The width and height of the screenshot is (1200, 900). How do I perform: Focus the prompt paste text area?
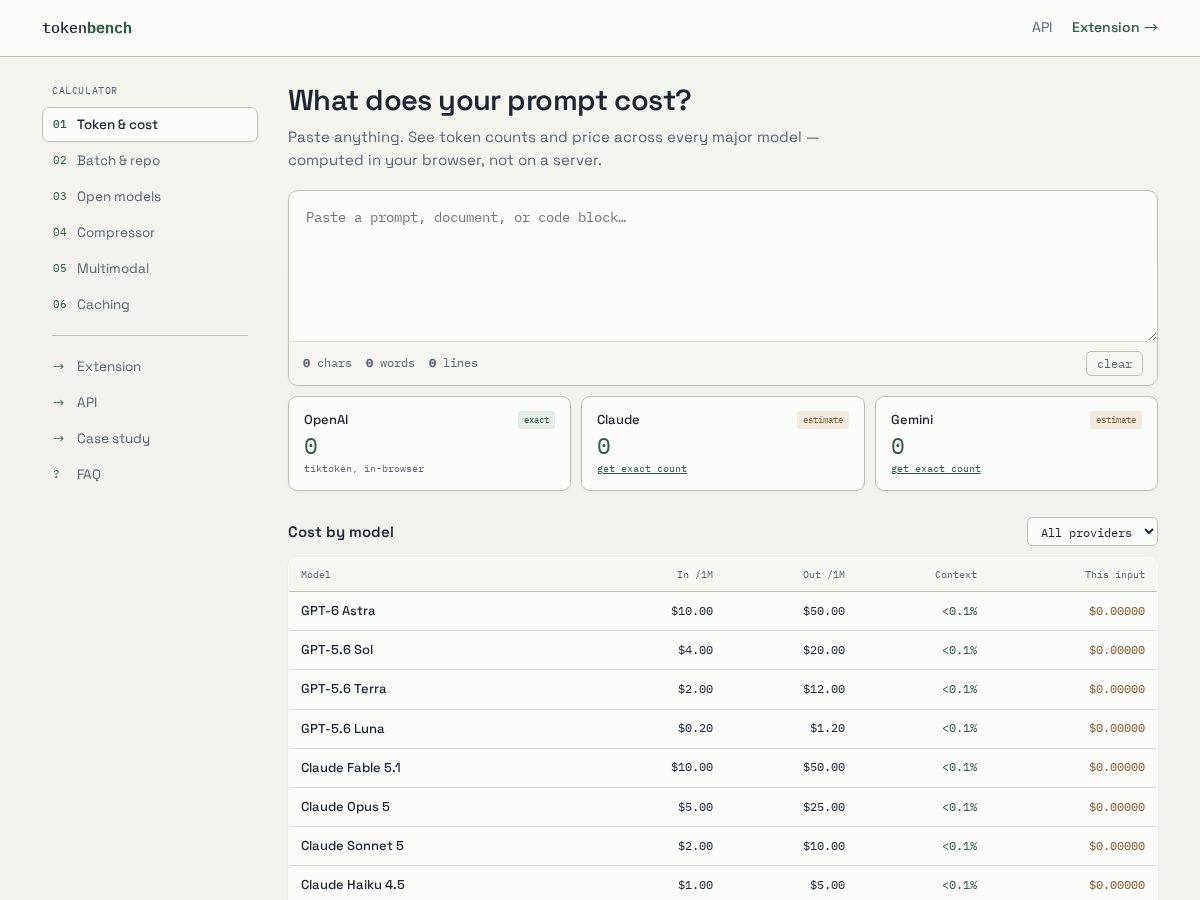click(723, 266)
